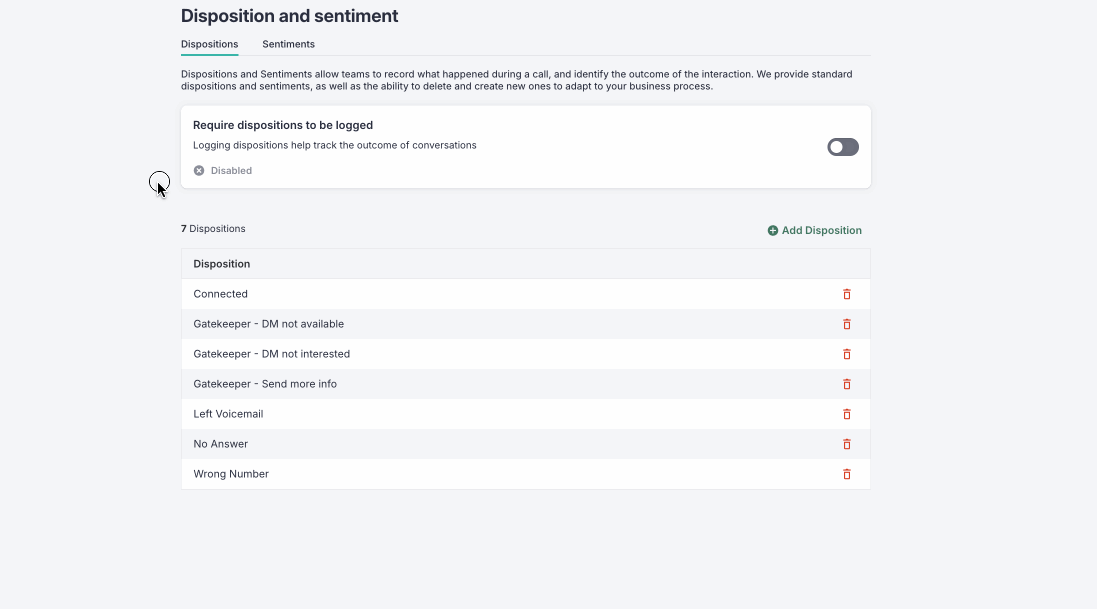The height and width of the screenshot is (609, 1097).
Task: Click the Disposition column header
Action: (222, 264)
